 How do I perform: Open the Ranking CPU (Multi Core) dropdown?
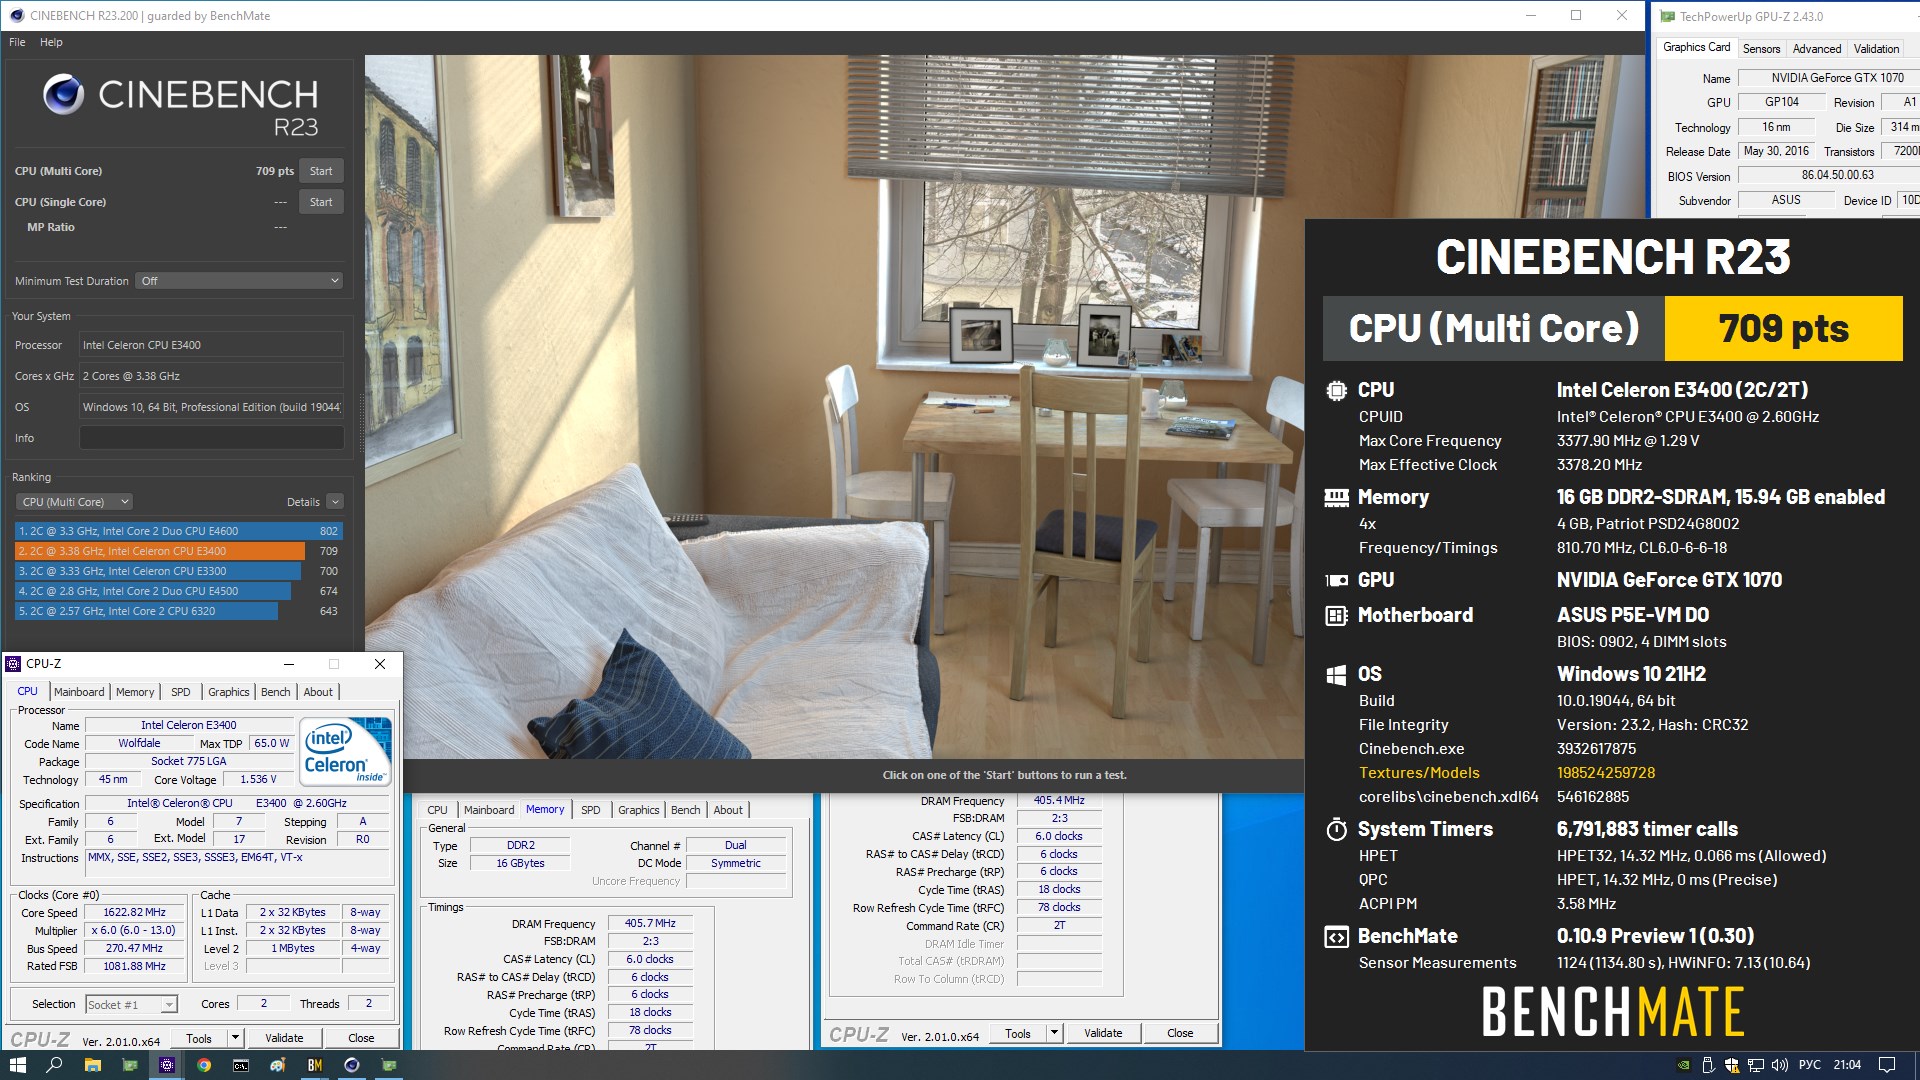[x=75, y=502]
